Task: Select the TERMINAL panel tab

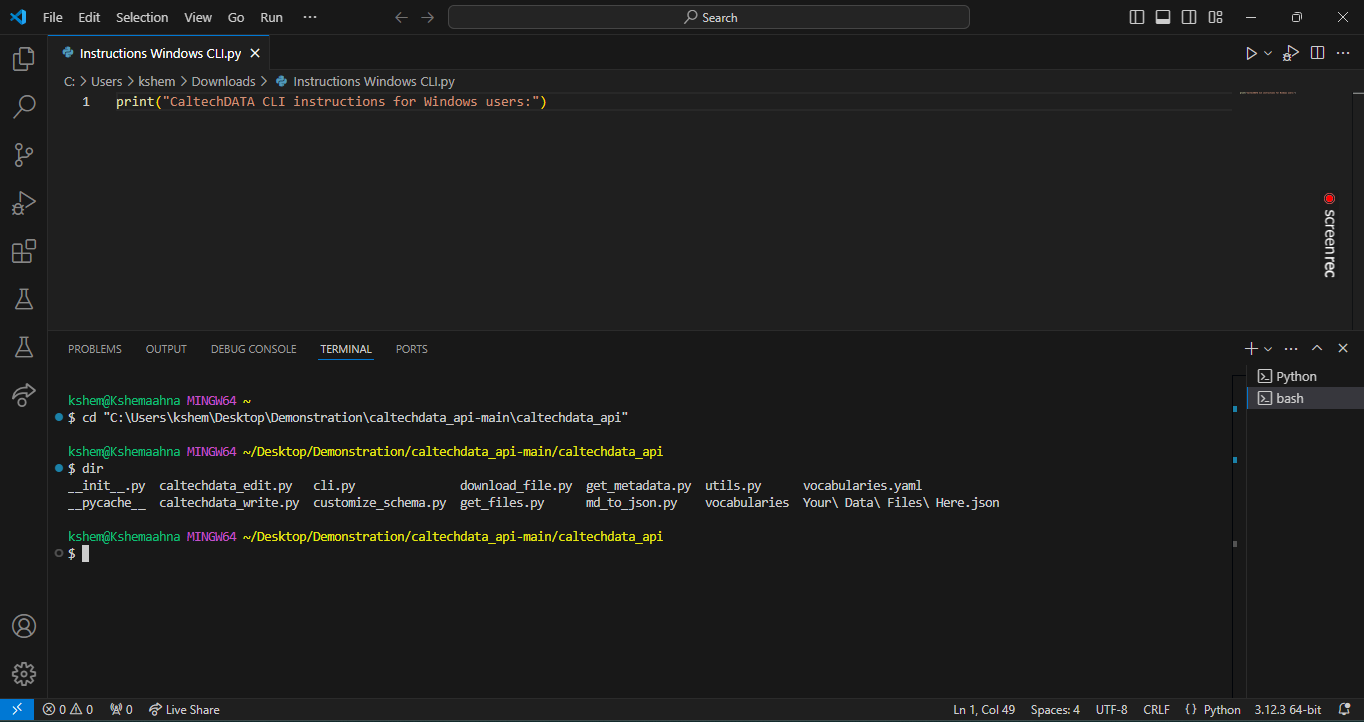Action: pyautogui.click(x=346, y=349)
